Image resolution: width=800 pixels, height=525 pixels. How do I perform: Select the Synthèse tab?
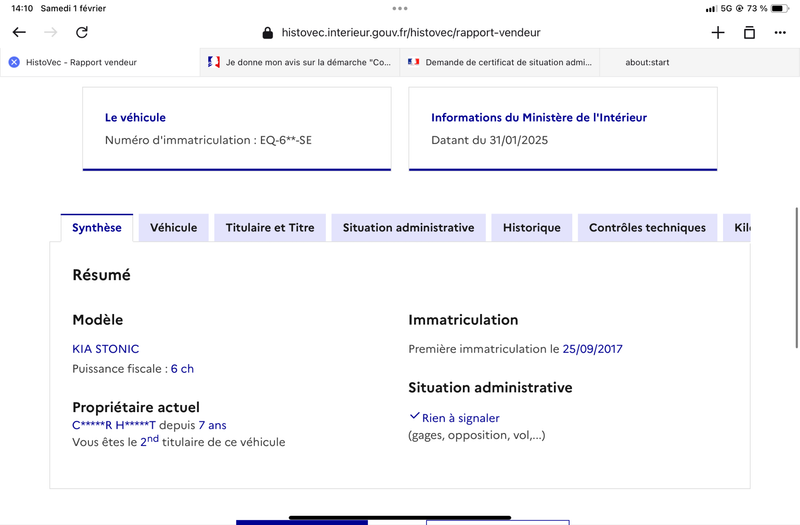97,228
